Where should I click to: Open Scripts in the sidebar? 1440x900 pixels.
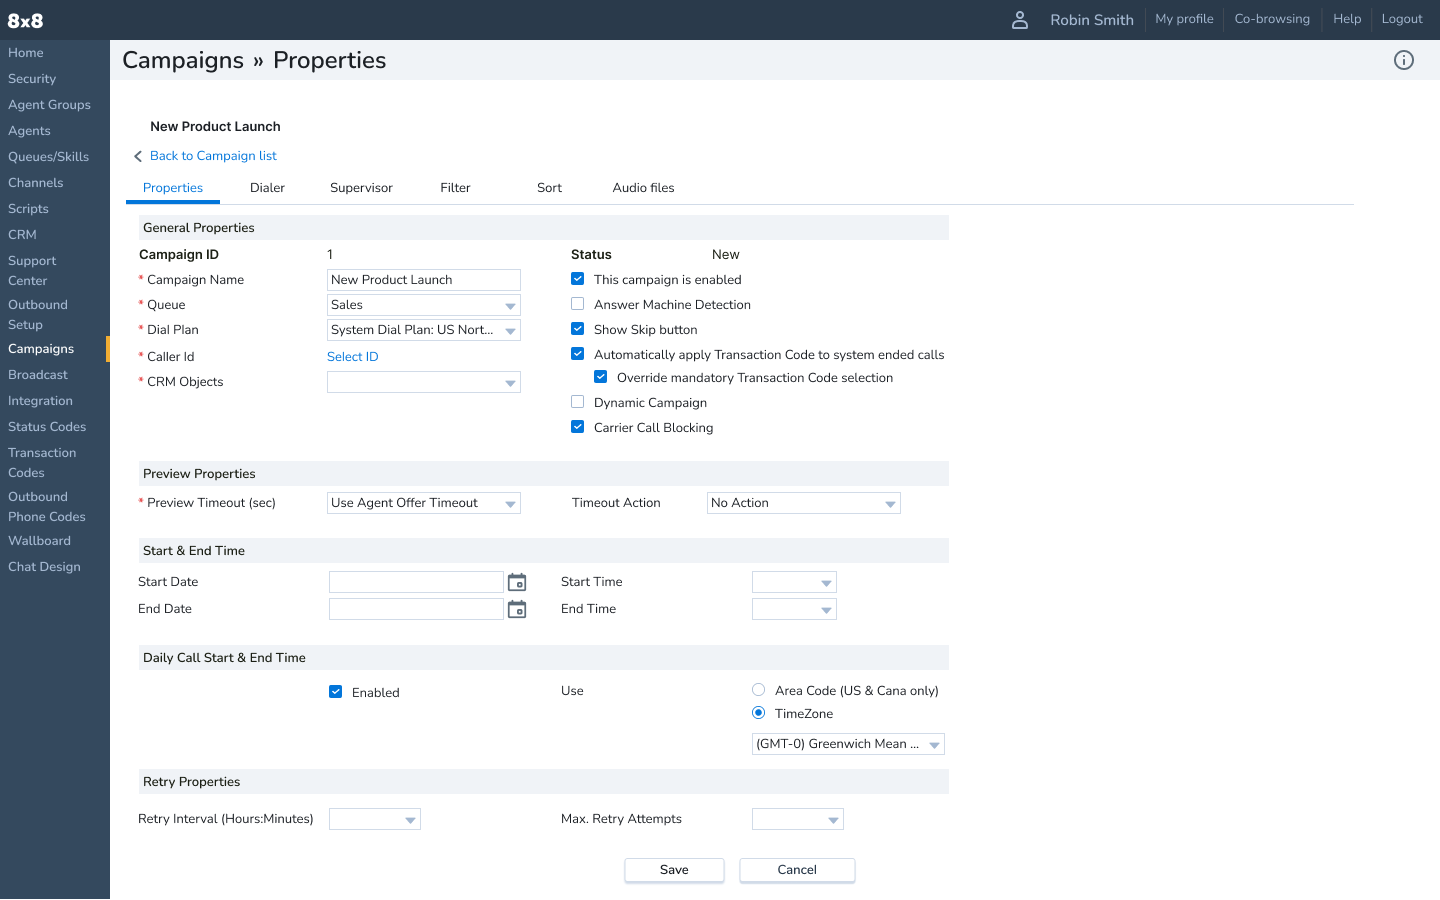(28, 209)
